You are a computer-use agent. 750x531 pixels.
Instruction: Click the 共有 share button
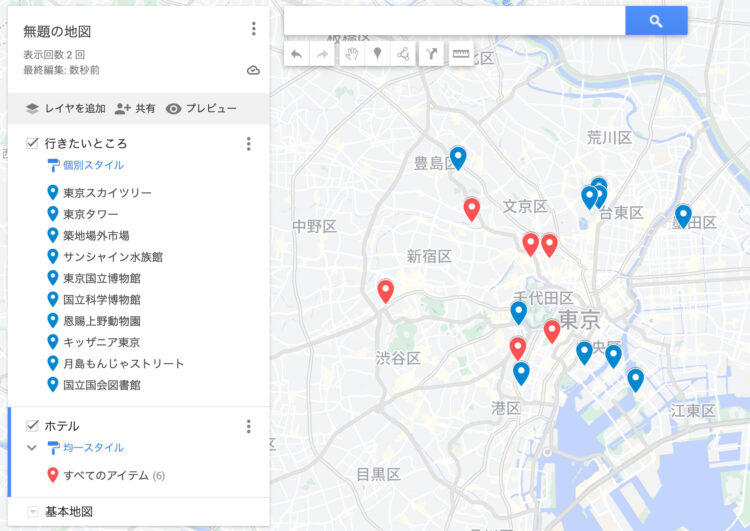coord(135,109)
